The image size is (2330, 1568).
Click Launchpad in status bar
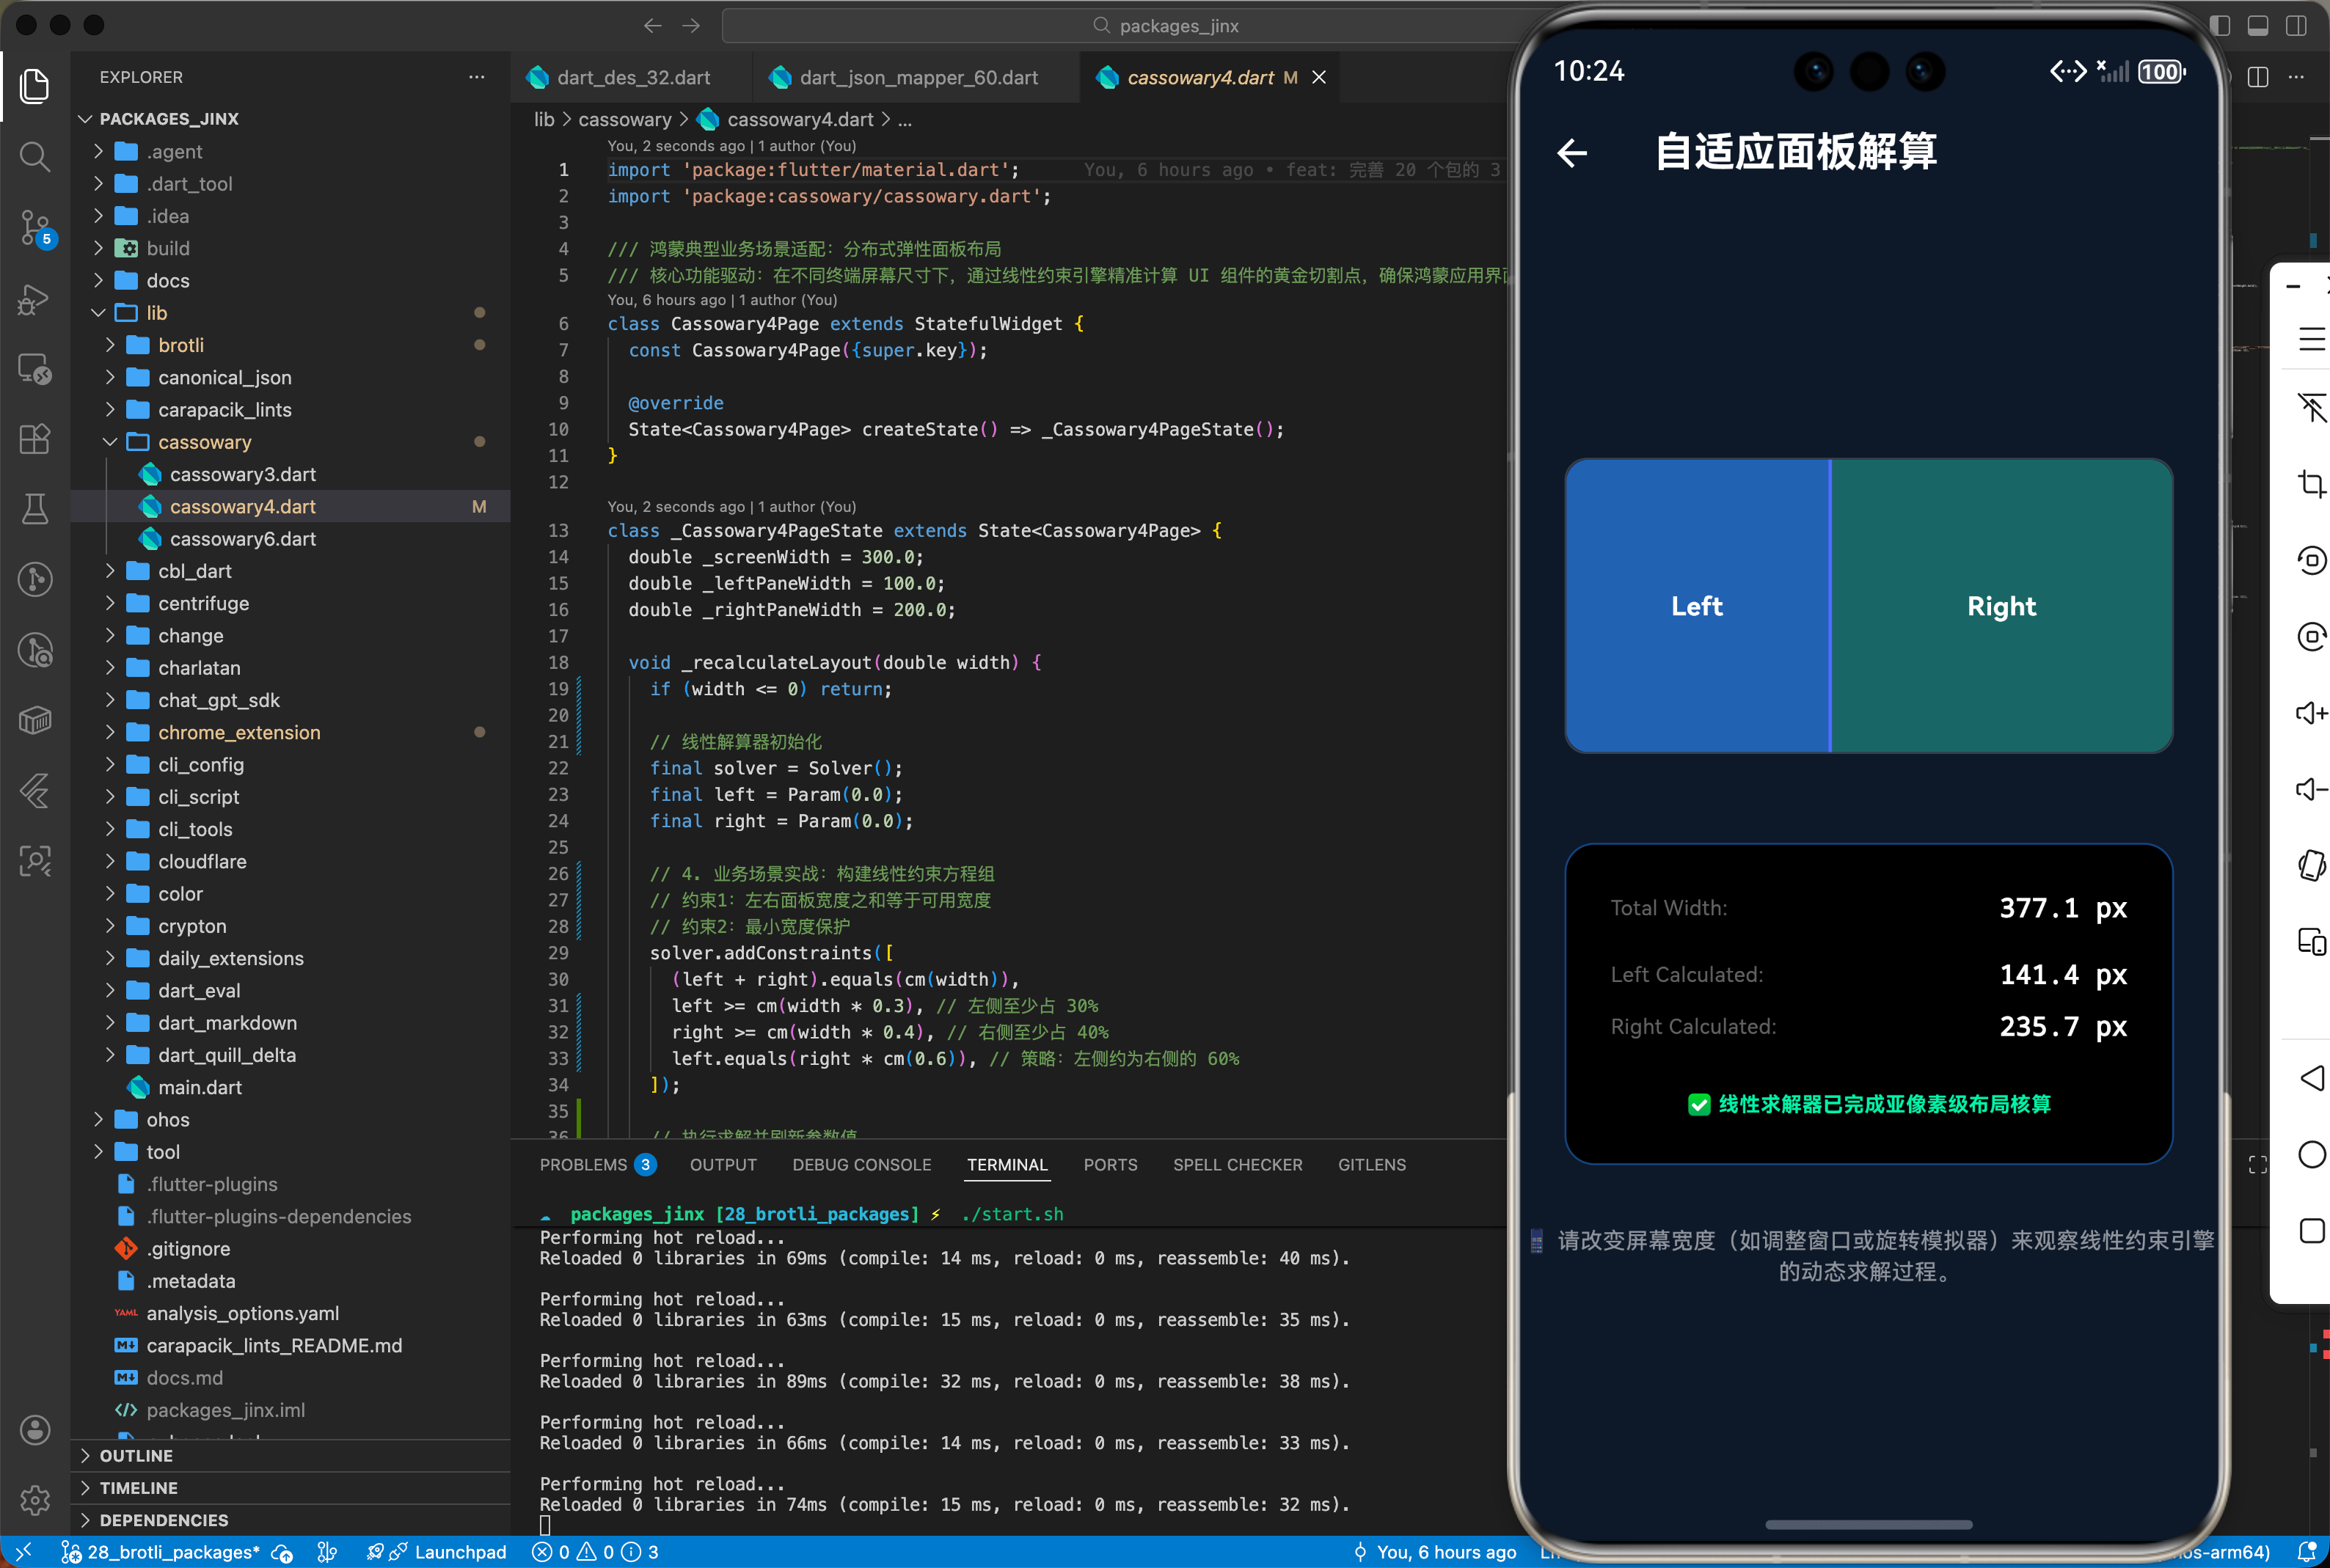460,1552
